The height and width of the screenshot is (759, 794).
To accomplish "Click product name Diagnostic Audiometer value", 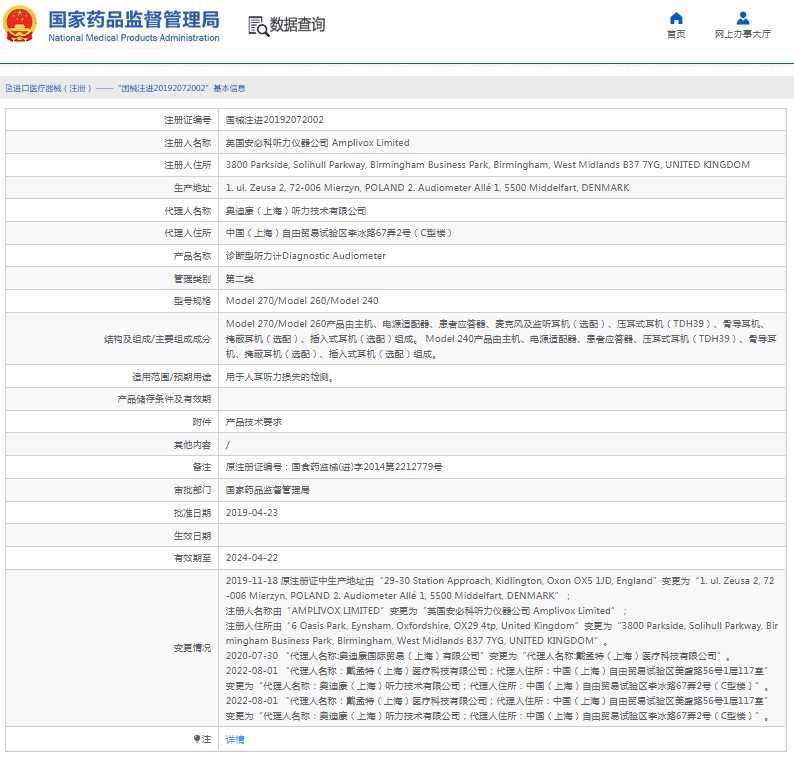I will [x=306, y=256].
